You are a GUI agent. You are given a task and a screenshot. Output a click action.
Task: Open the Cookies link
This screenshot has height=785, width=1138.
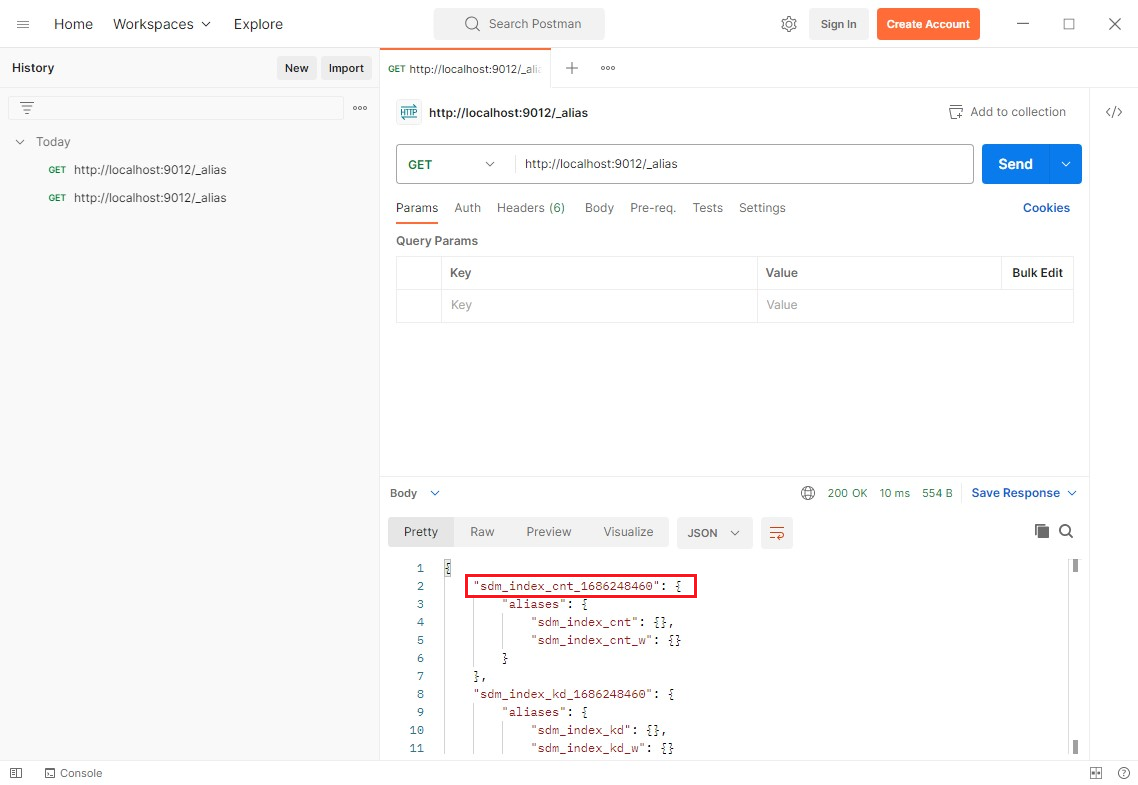pyautogui.click(x=1046, y=208)
